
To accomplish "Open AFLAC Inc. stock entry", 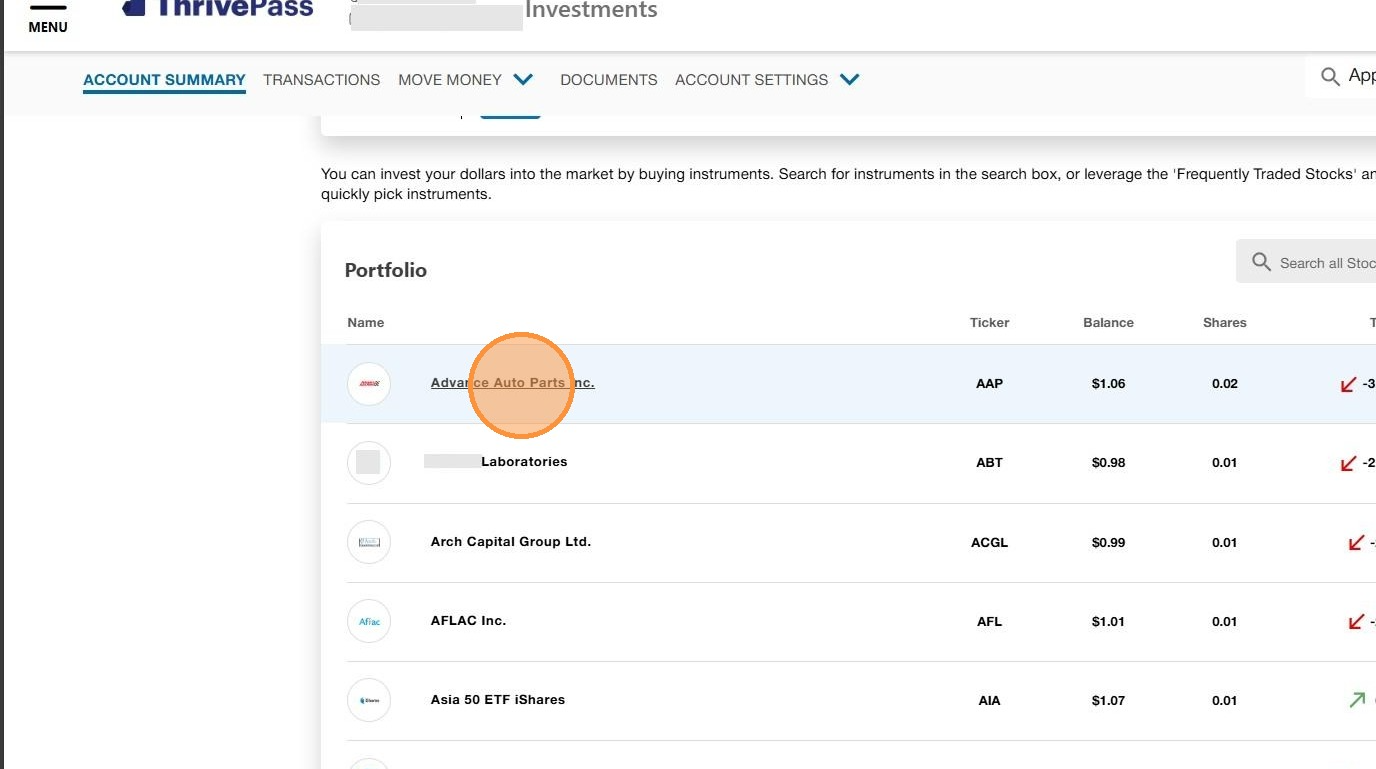I will [x=468, y=621].
